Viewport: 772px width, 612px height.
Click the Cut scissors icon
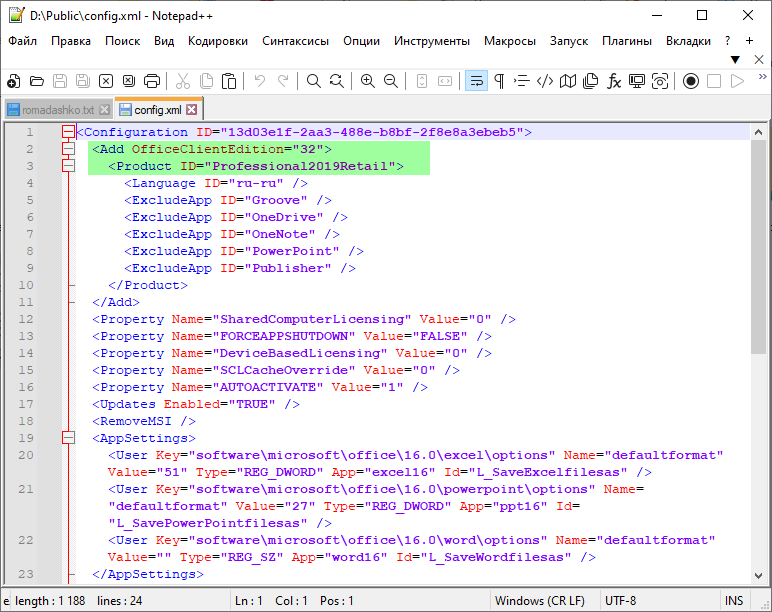tap(183, 81)
